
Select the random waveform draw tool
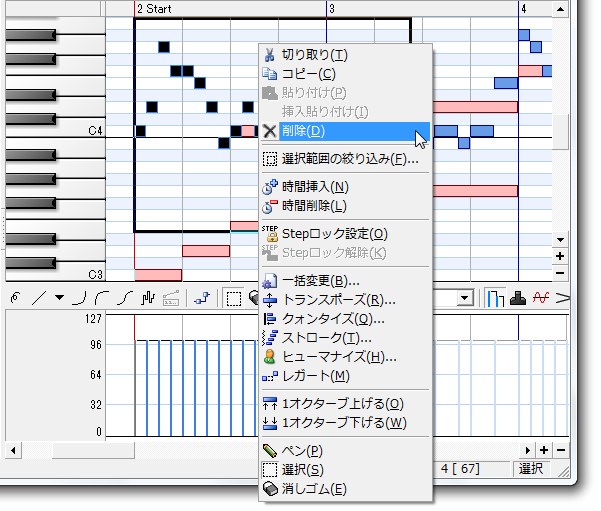coord(148,298)
